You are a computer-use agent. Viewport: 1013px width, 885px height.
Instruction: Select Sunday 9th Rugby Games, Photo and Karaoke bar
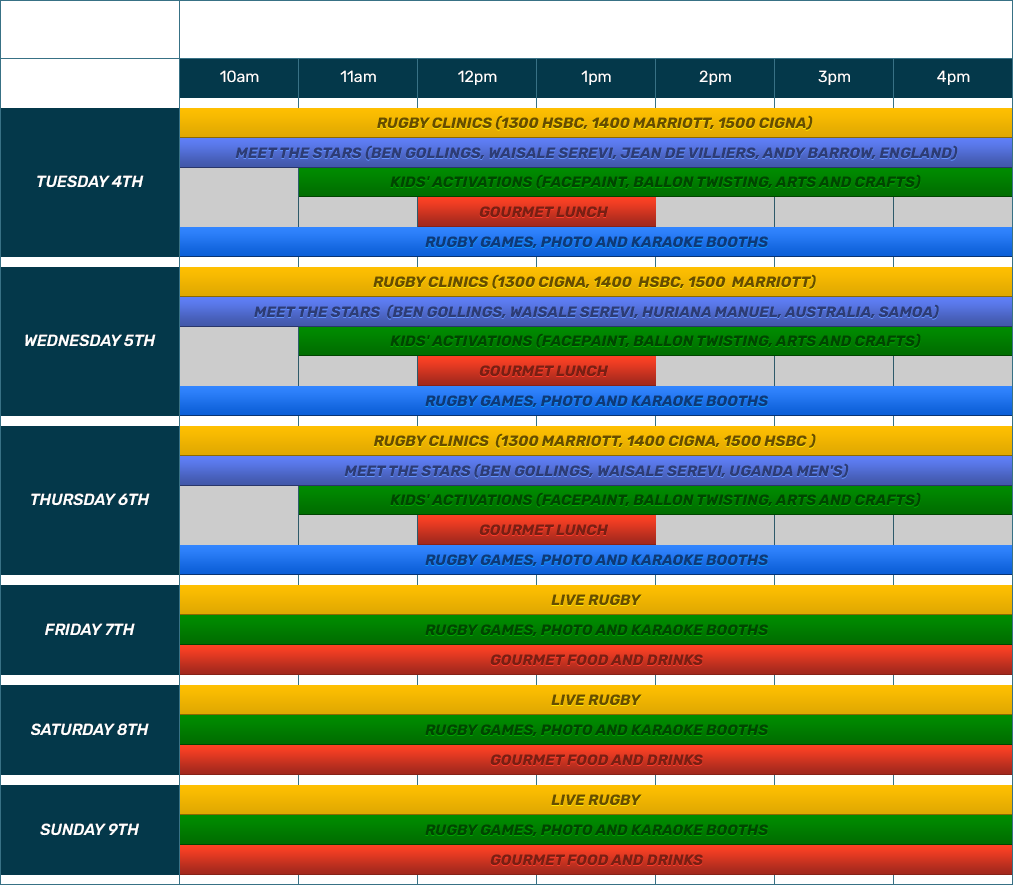595,830
